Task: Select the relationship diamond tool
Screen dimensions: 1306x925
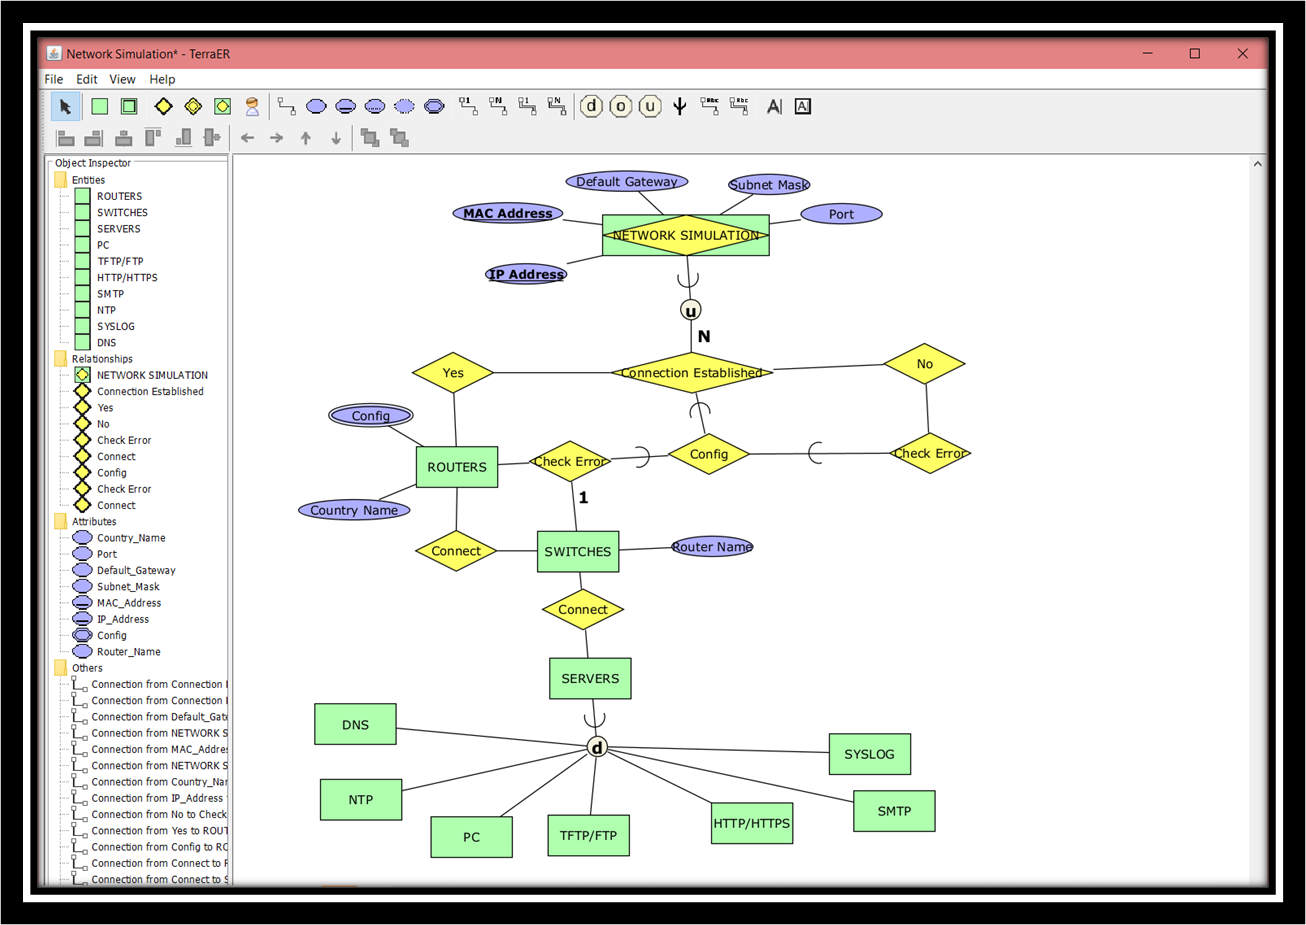Action: click(163, 106)
